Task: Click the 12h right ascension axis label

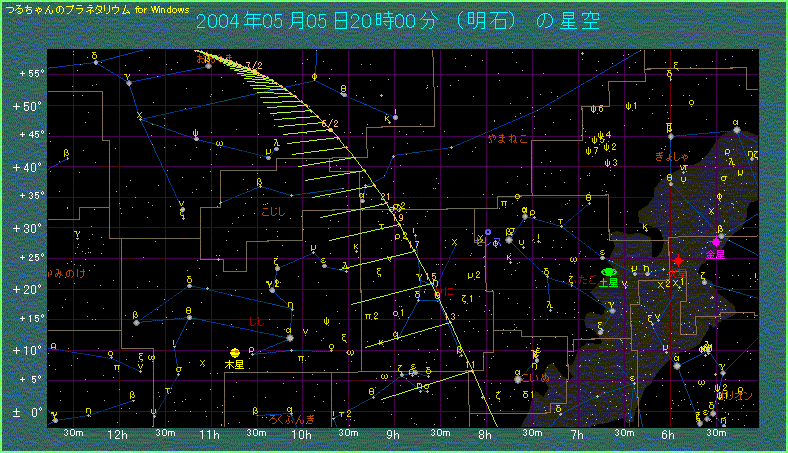Action: pyautogui.click(x=116, y=435)
